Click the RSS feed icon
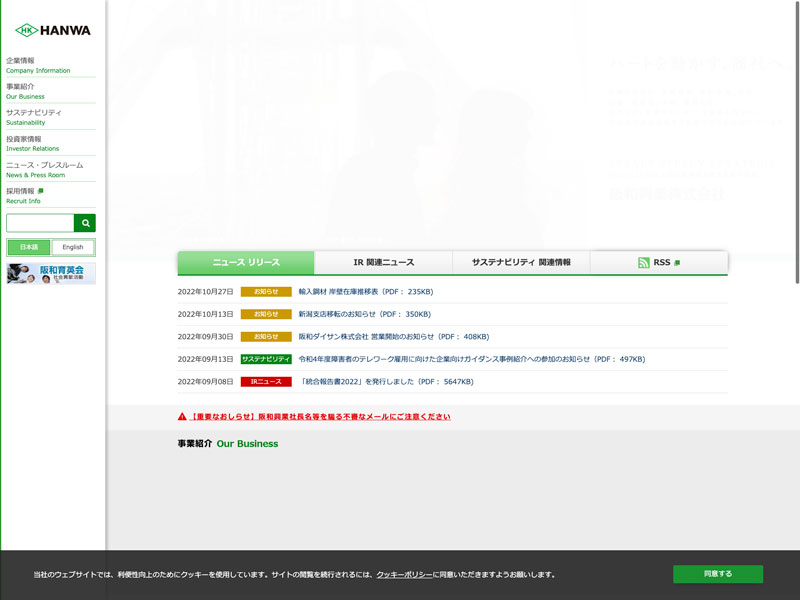Viewport: 800px width, 600px height. click(644, 263)
